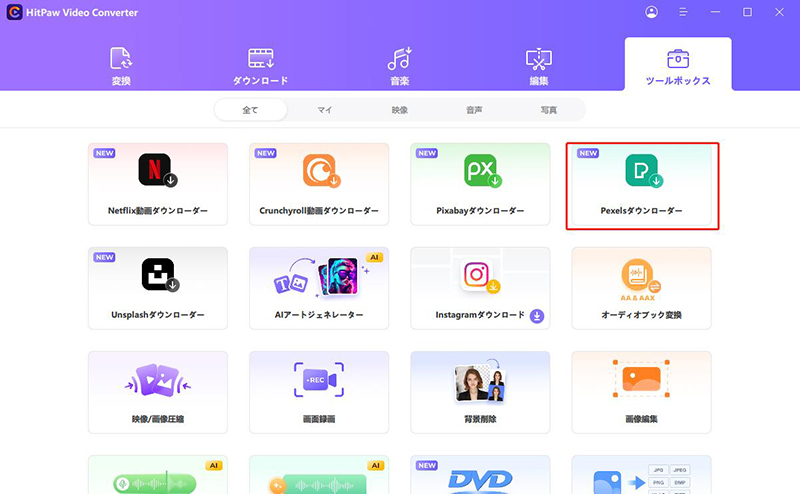
Task: Click the AIアートジェネレーター label
Action: [x=319, y=315]
